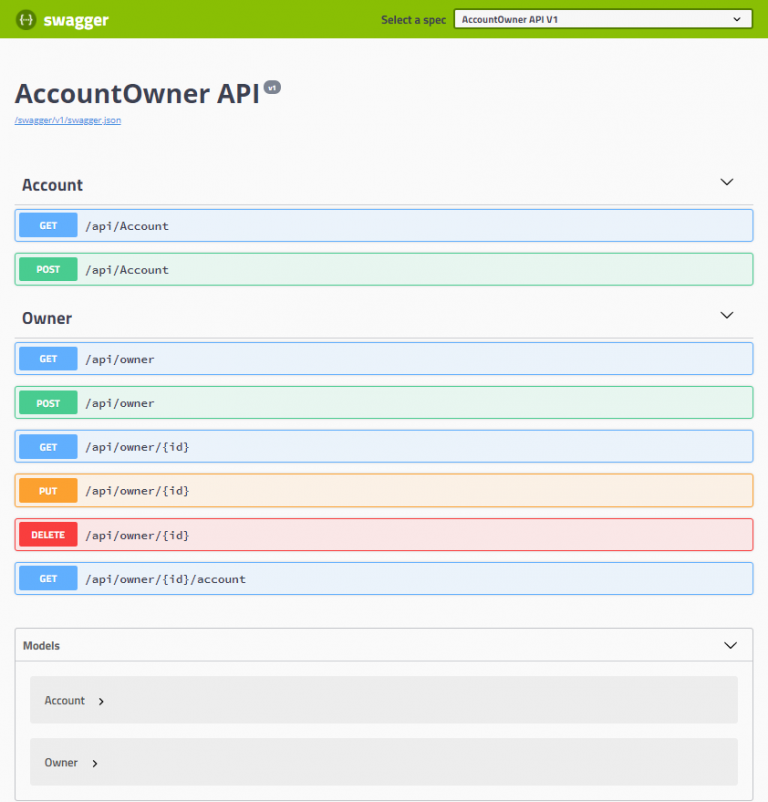Open the Select a spec dropdown
The width and height of the screenshot is (768, 802).
click(x=602, y=19)
